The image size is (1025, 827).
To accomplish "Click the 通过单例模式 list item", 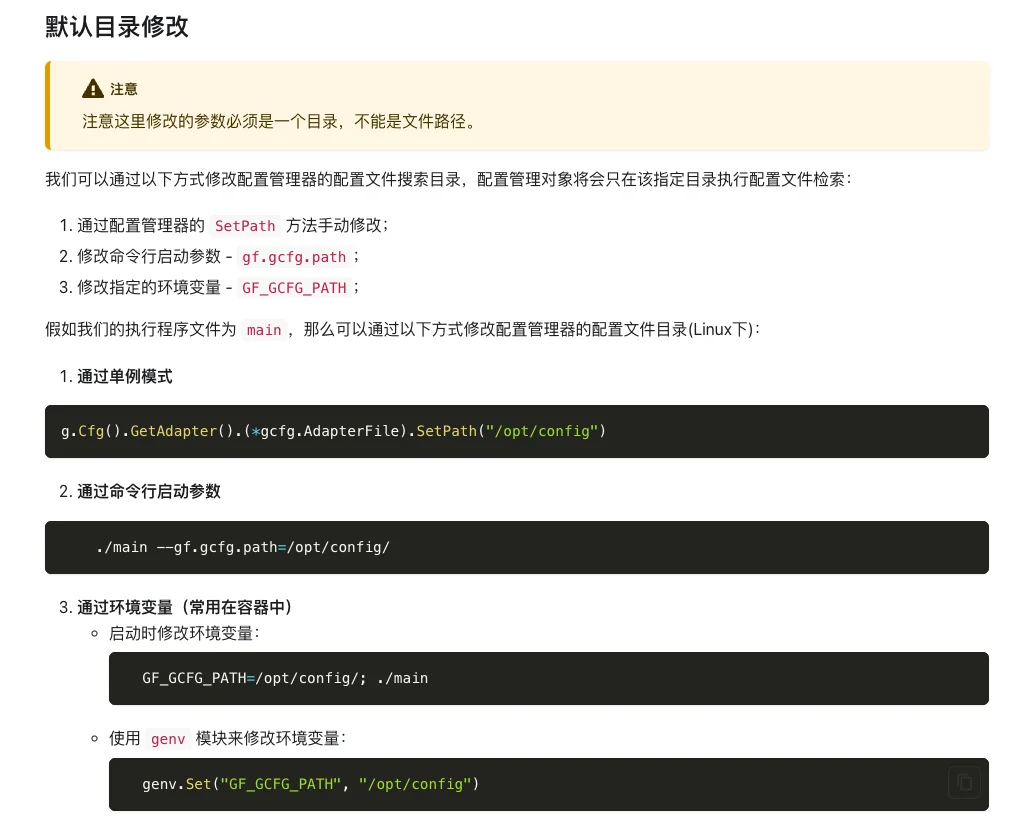I will pyautogui.click(x=125, y=376).
